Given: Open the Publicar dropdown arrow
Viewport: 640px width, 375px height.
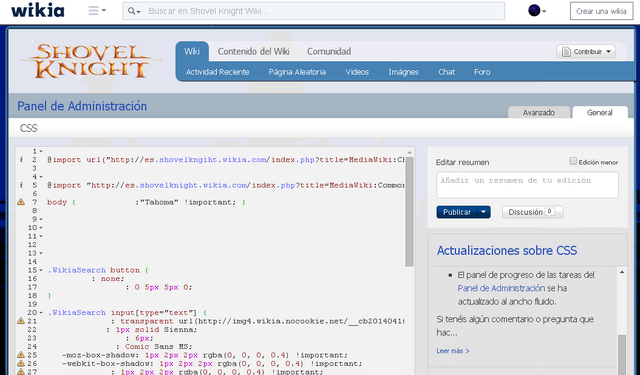Looking at the screenshot, I should tap(484, 212).
